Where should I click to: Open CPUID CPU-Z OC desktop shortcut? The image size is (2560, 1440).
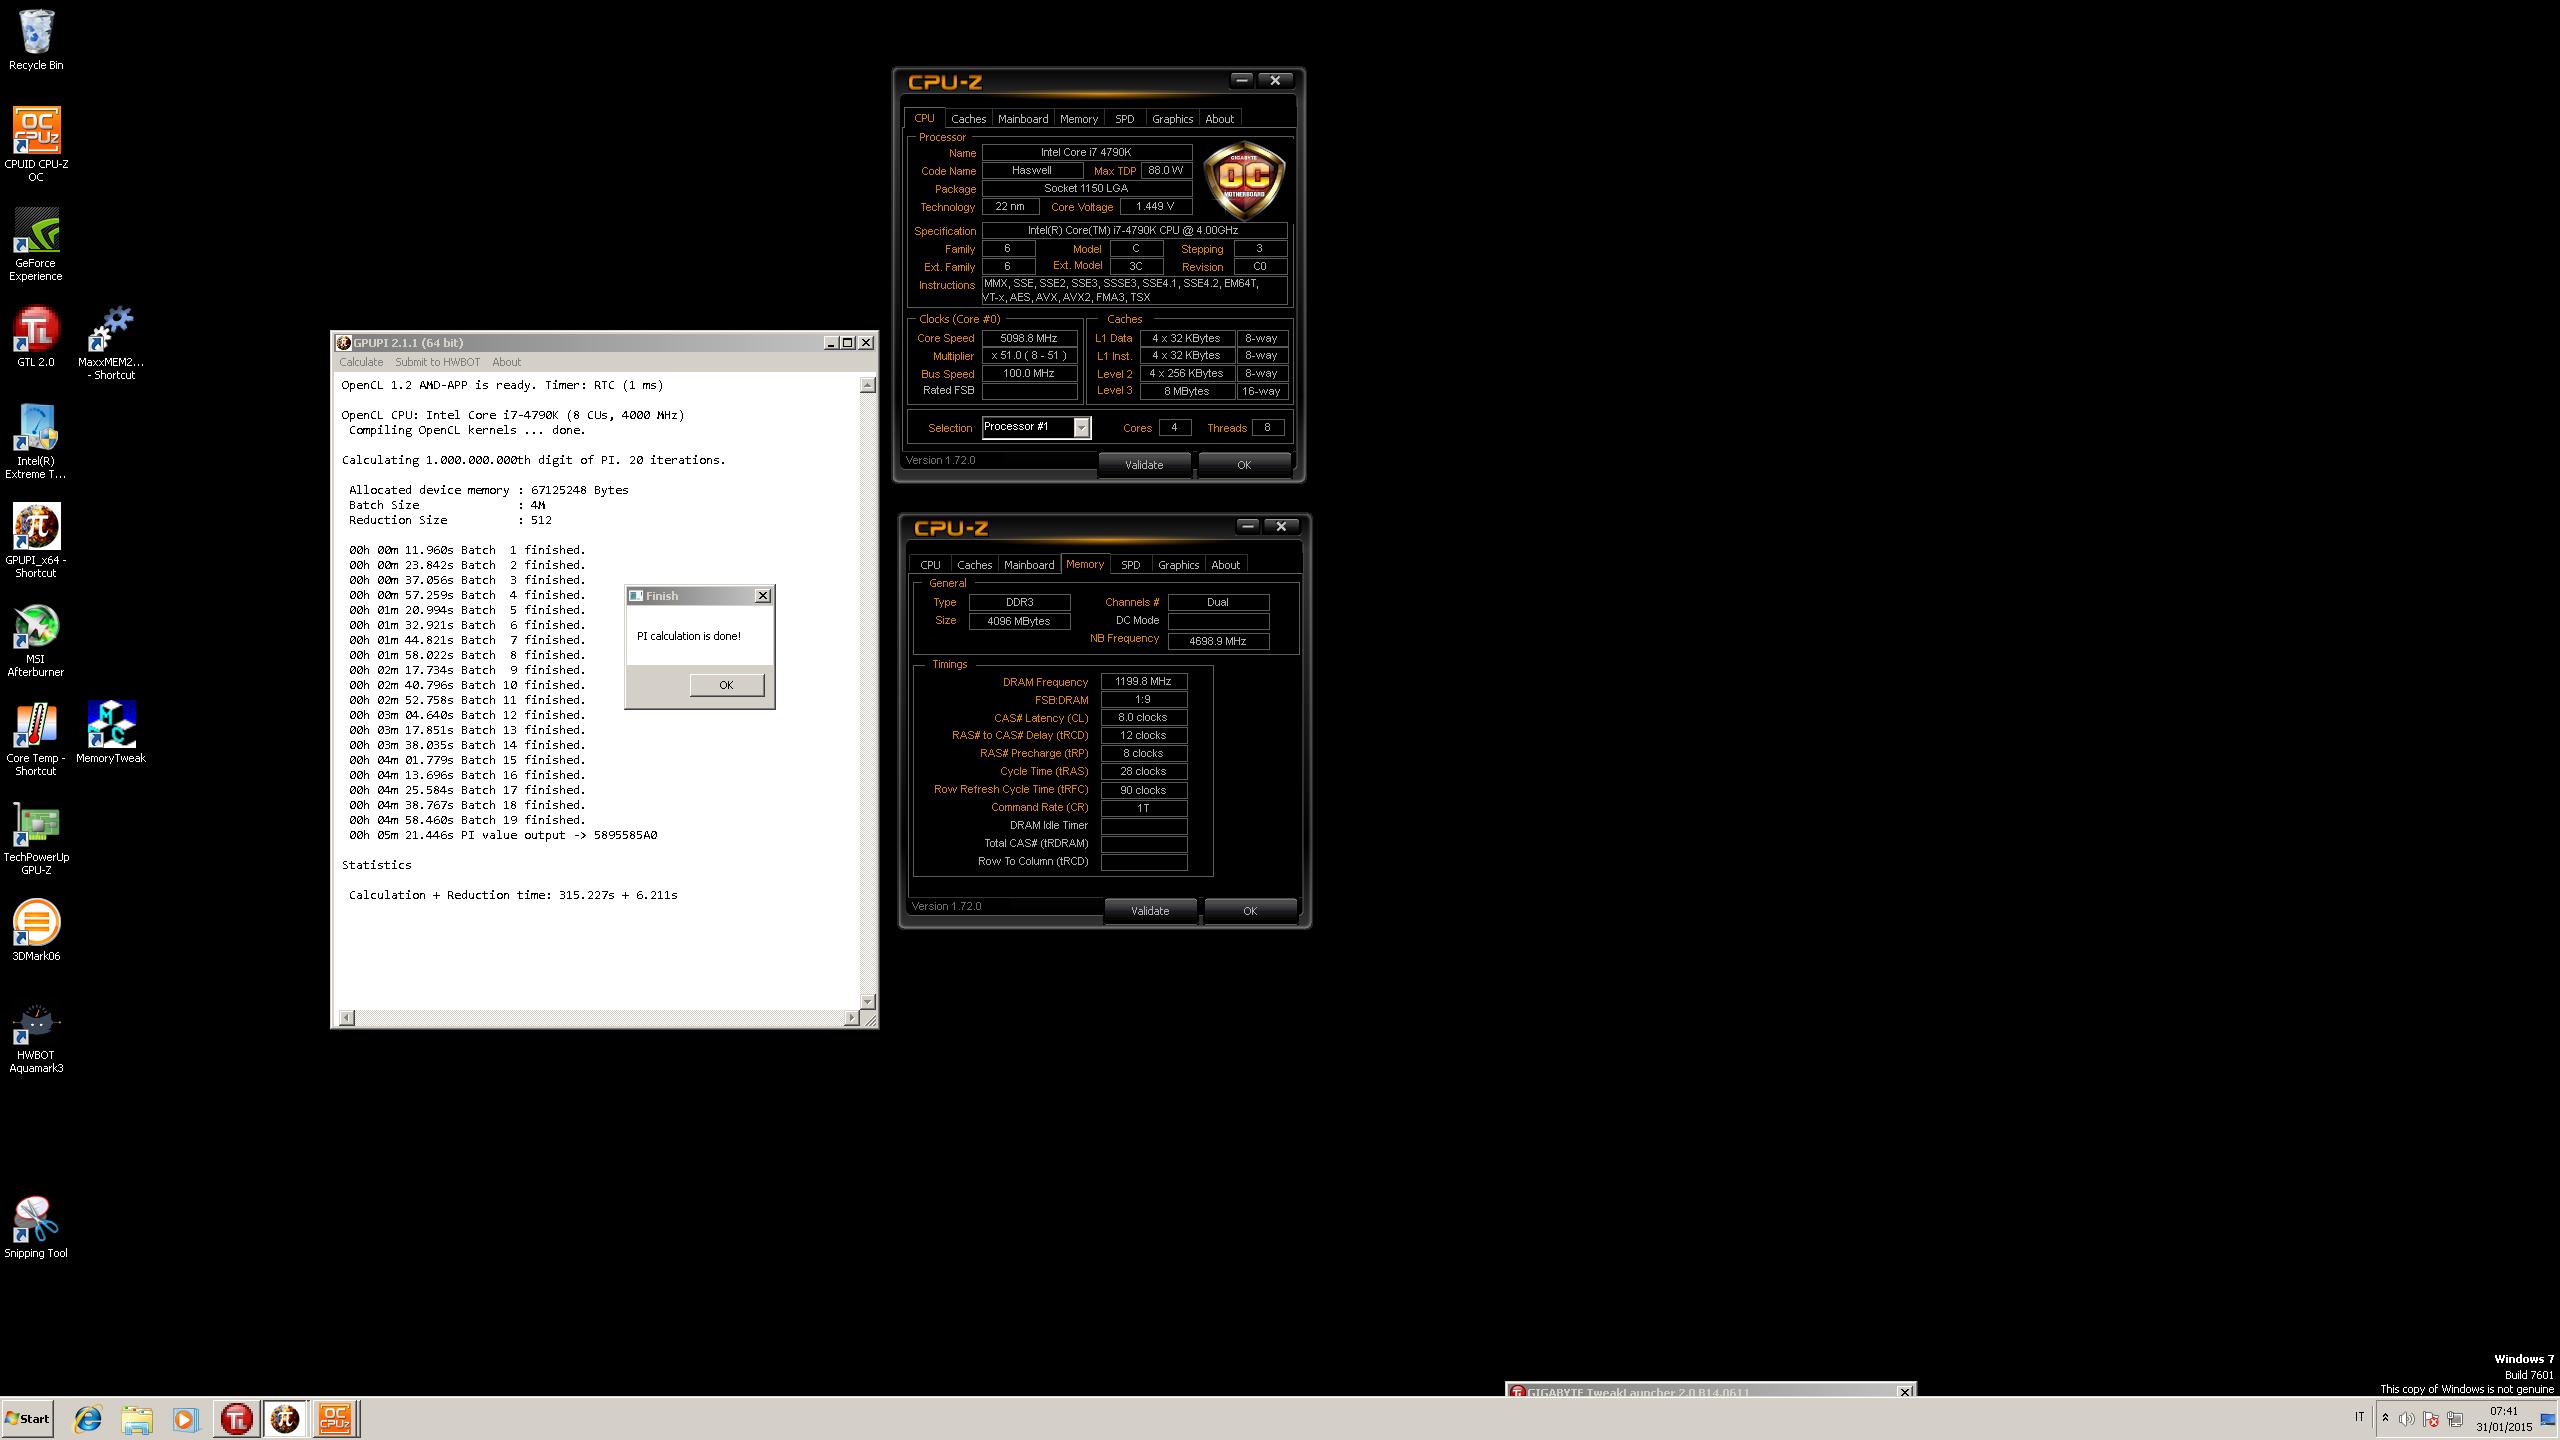pos(36,145)
